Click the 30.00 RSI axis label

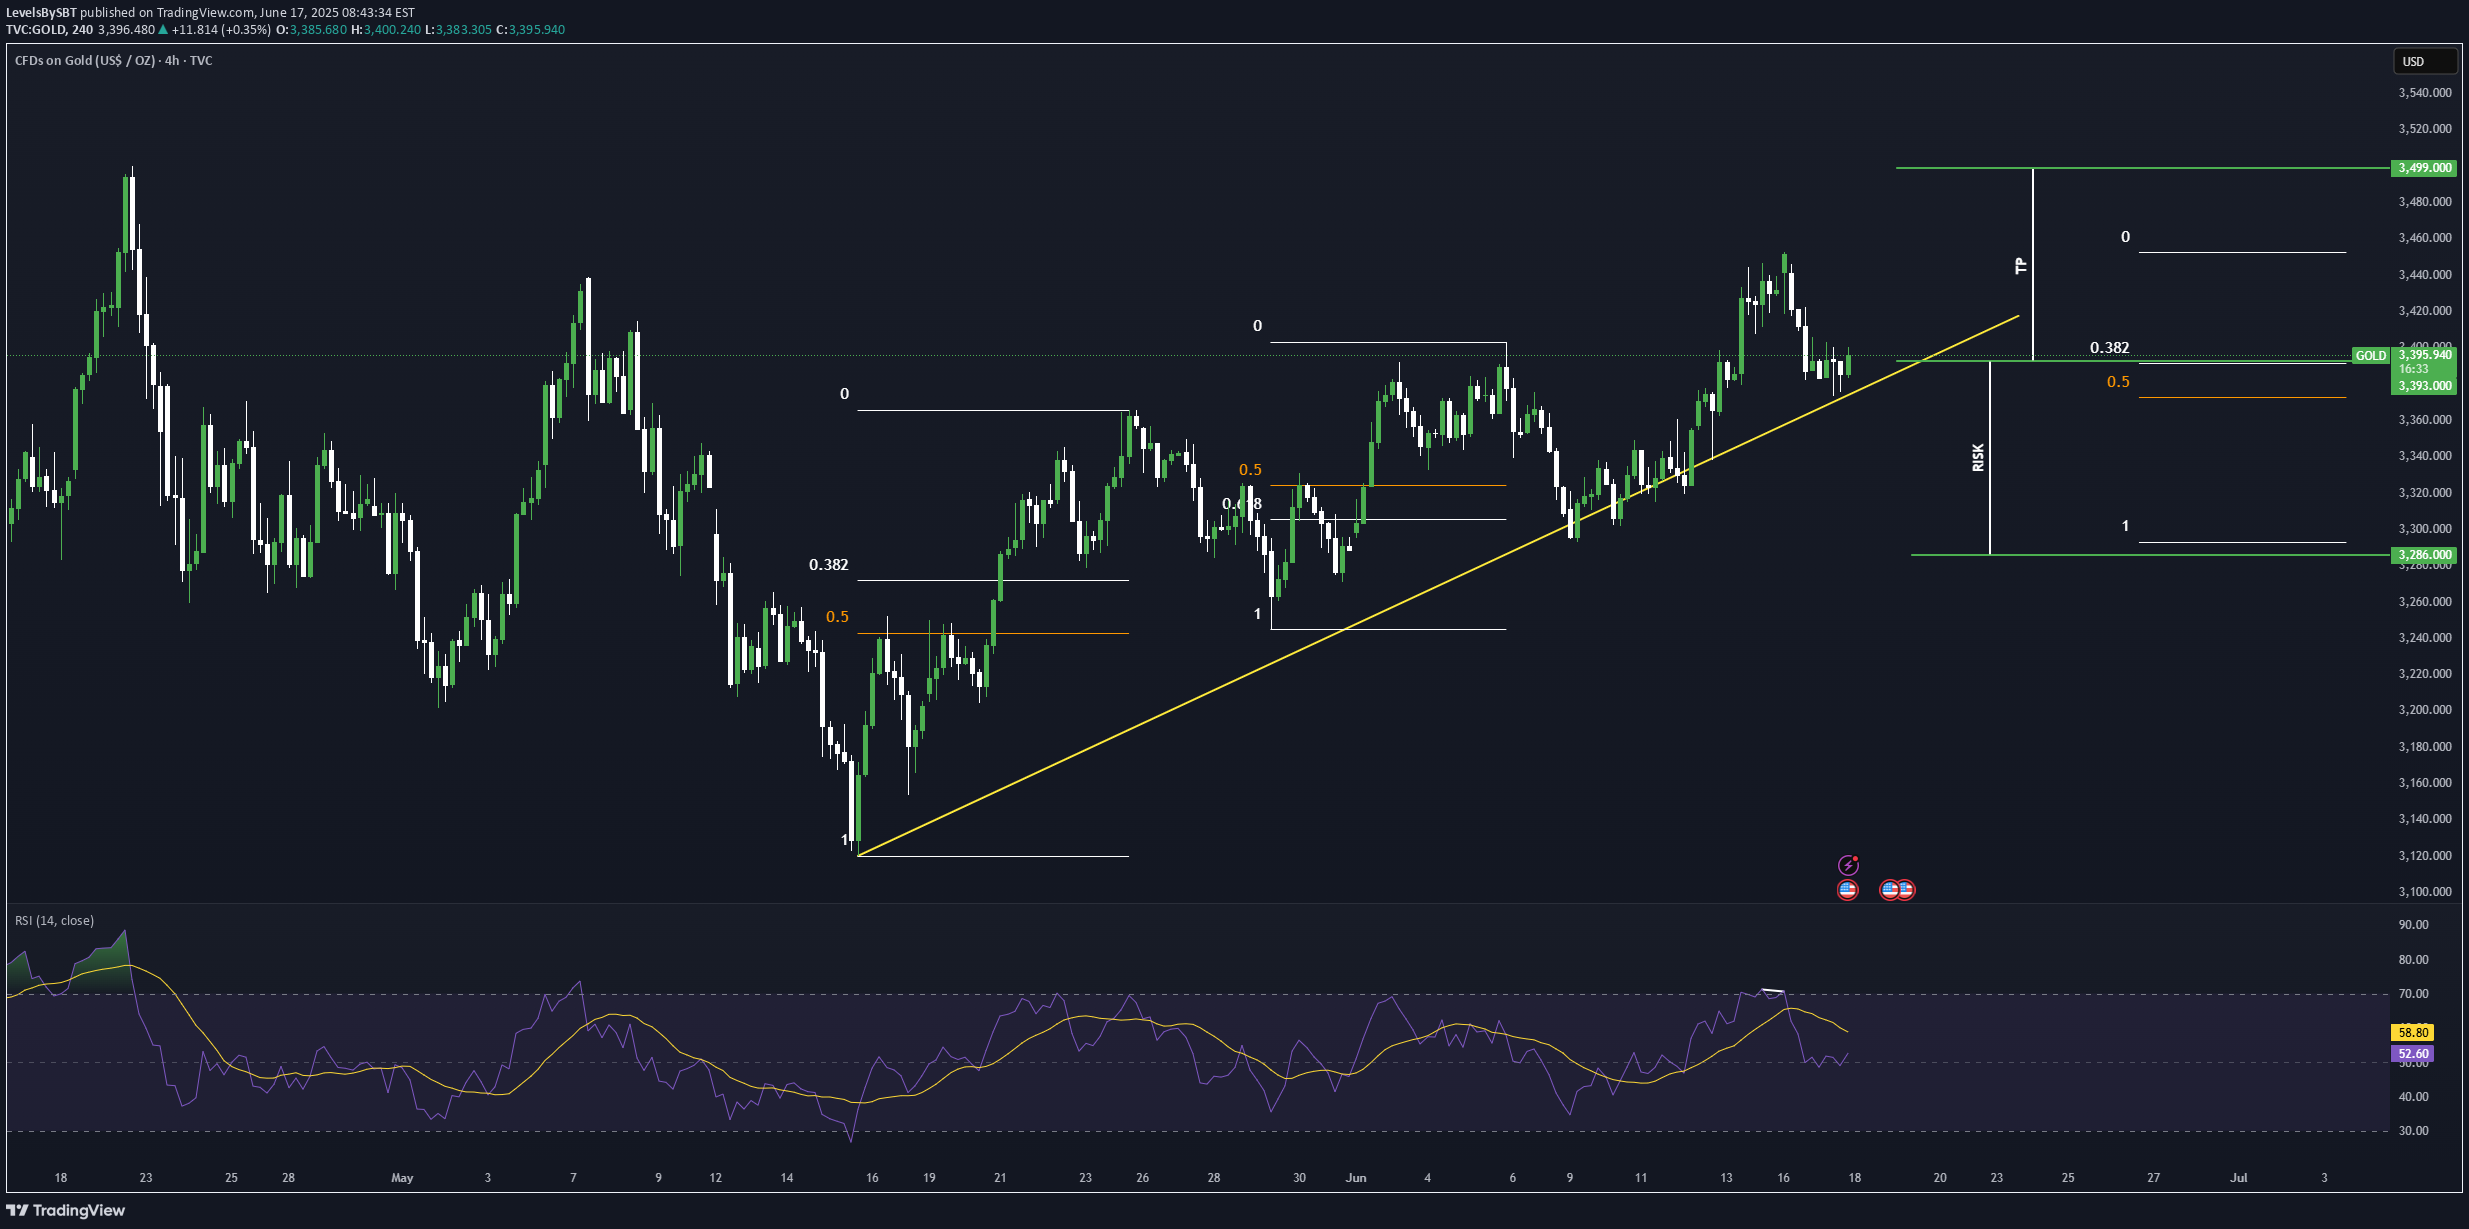coord(2413,1131)
